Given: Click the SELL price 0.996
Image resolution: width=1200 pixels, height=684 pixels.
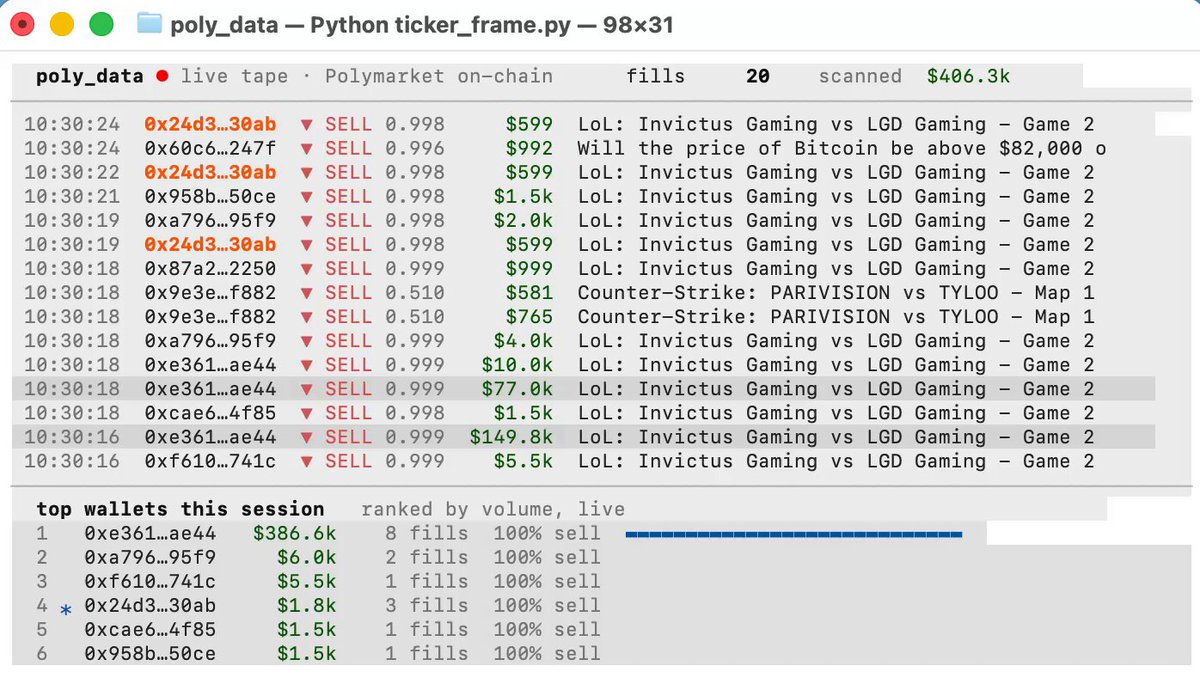Looking at the screenshot, I should pos(415,149).
